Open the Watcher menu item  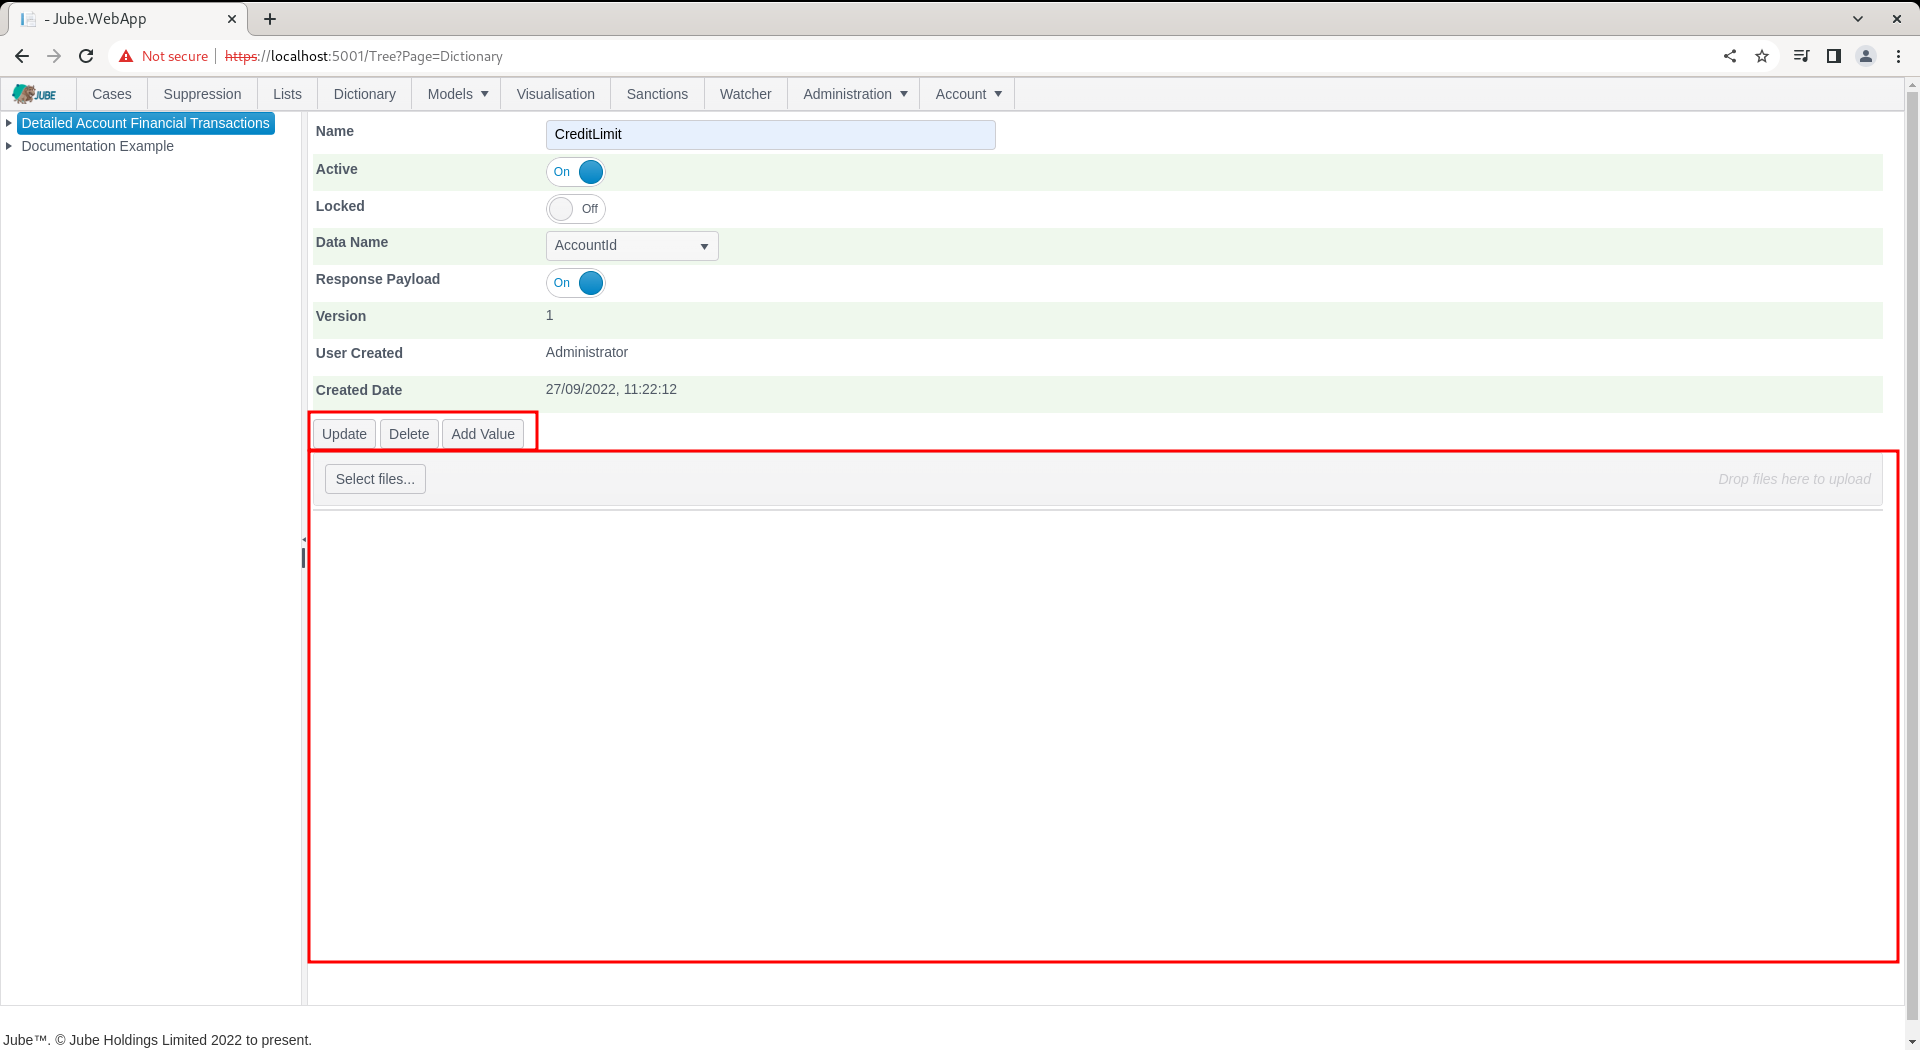coord(745,94)
